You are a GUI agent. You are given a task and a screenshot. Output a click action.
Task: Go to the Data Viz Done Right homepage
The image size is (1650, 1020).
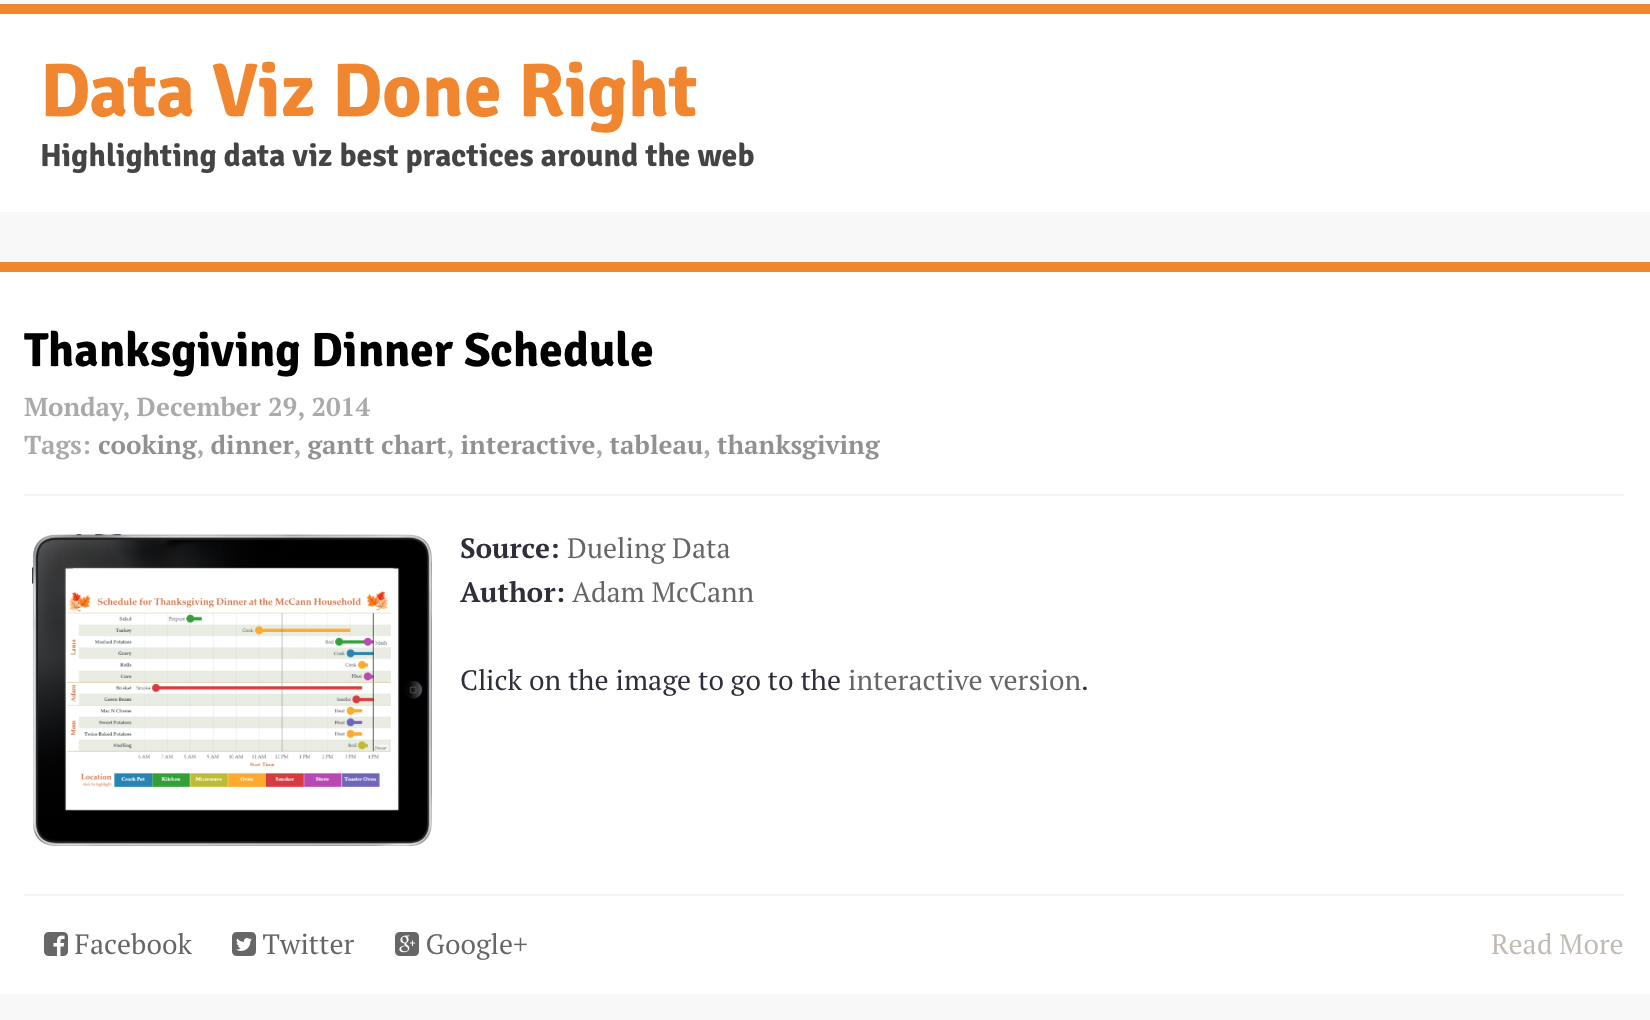point(369,92)
